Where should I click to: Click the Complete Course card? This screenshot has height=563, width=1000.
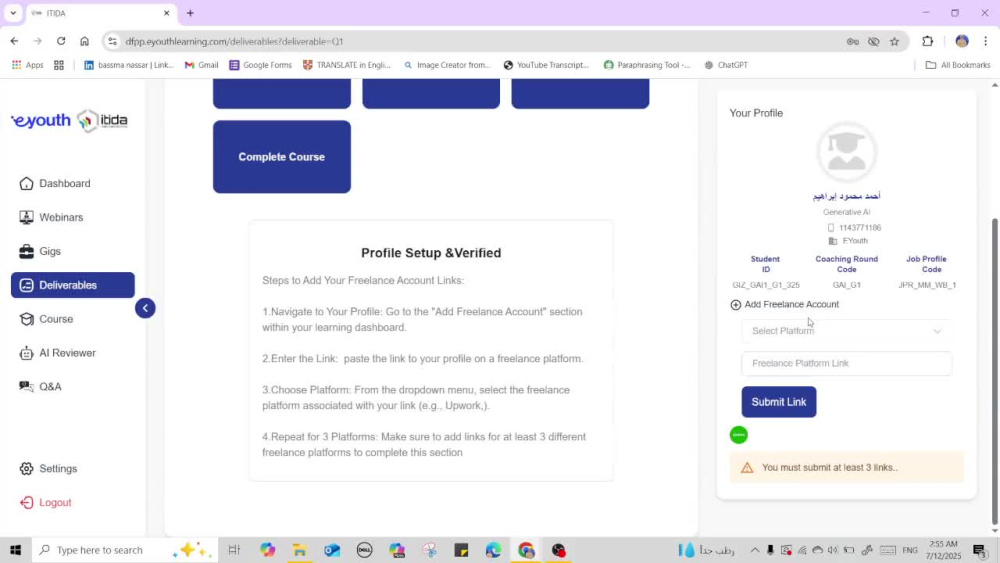282,157
